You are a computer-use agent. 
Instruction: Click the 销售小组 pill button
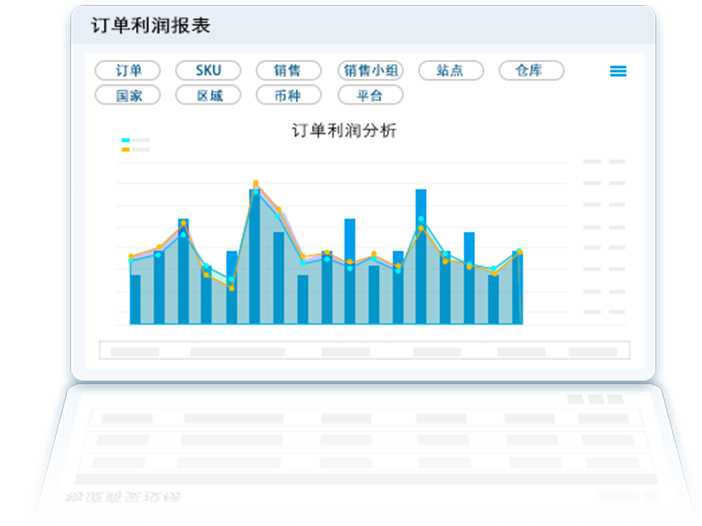(x=370, y=71)
